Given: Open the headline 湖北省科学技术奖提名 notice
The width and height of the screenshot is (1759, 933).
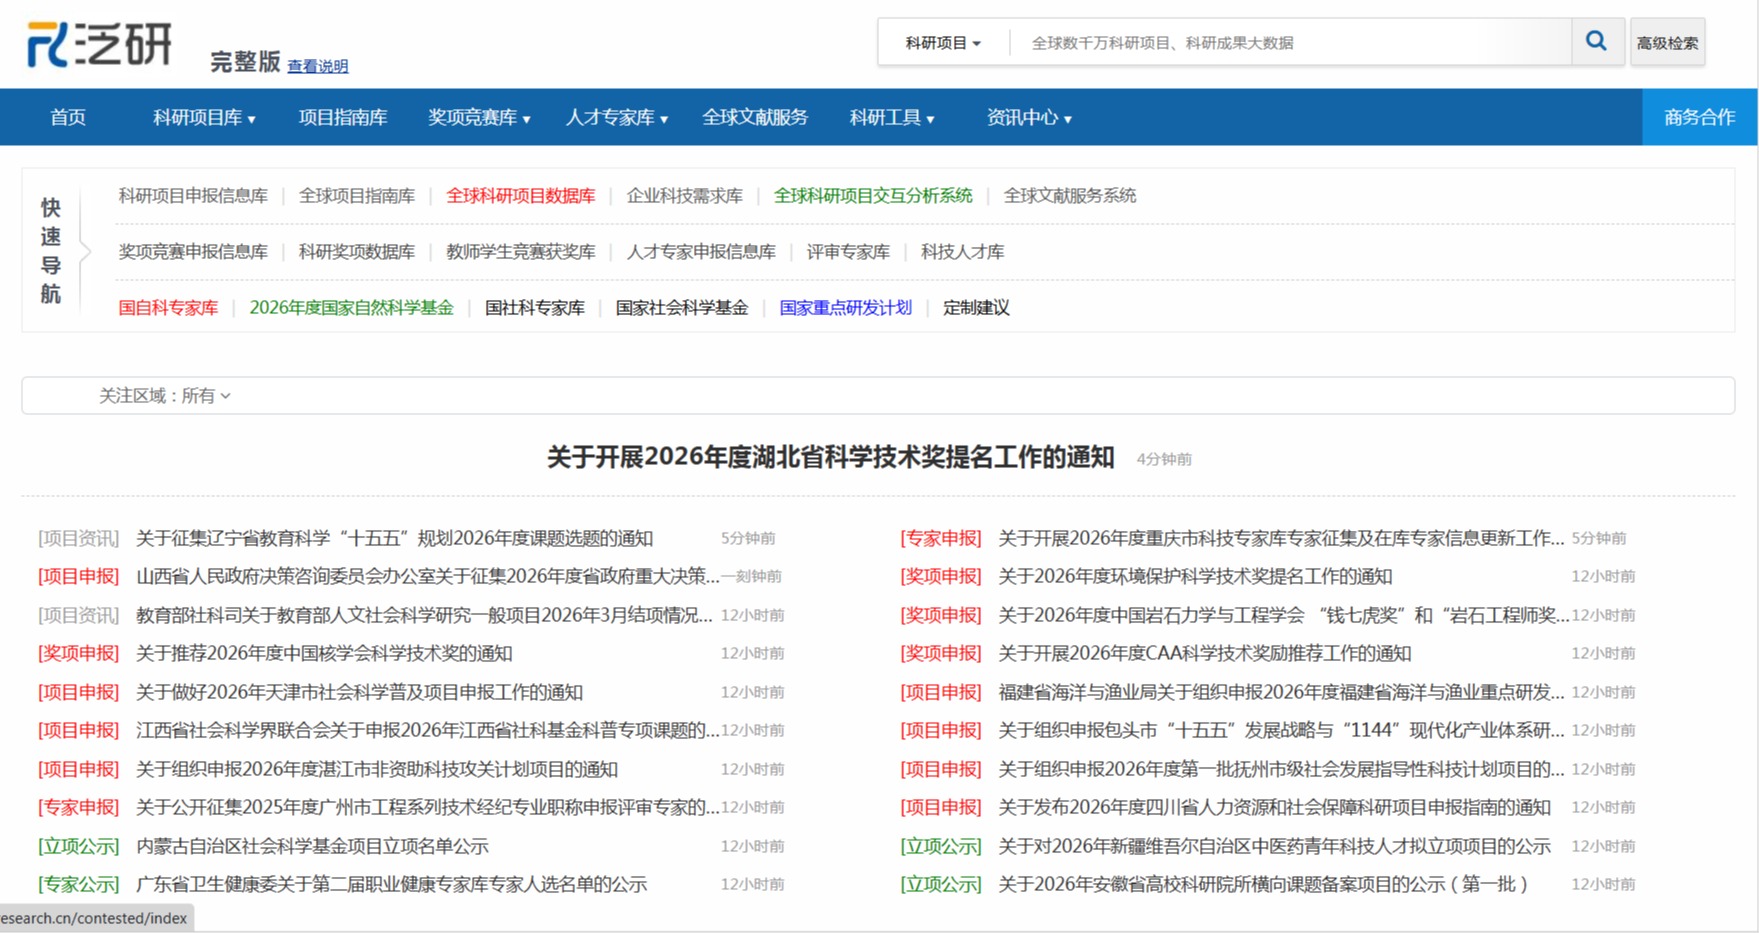Looking at the screenshot, I should pyautogui.click(x=830, y=458).
